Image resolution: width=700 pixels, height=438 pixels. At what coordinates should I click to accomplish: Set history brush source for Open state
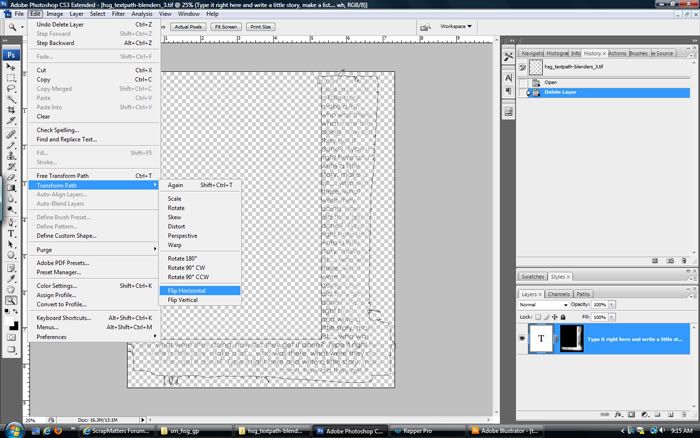pyautogui.click(x=524, y=82)
